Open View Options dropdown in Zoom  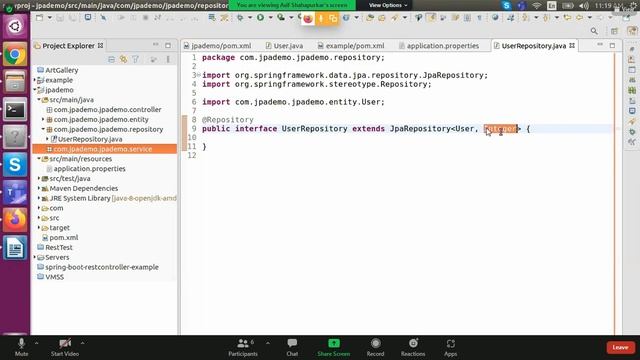click(x=388, y=5)
